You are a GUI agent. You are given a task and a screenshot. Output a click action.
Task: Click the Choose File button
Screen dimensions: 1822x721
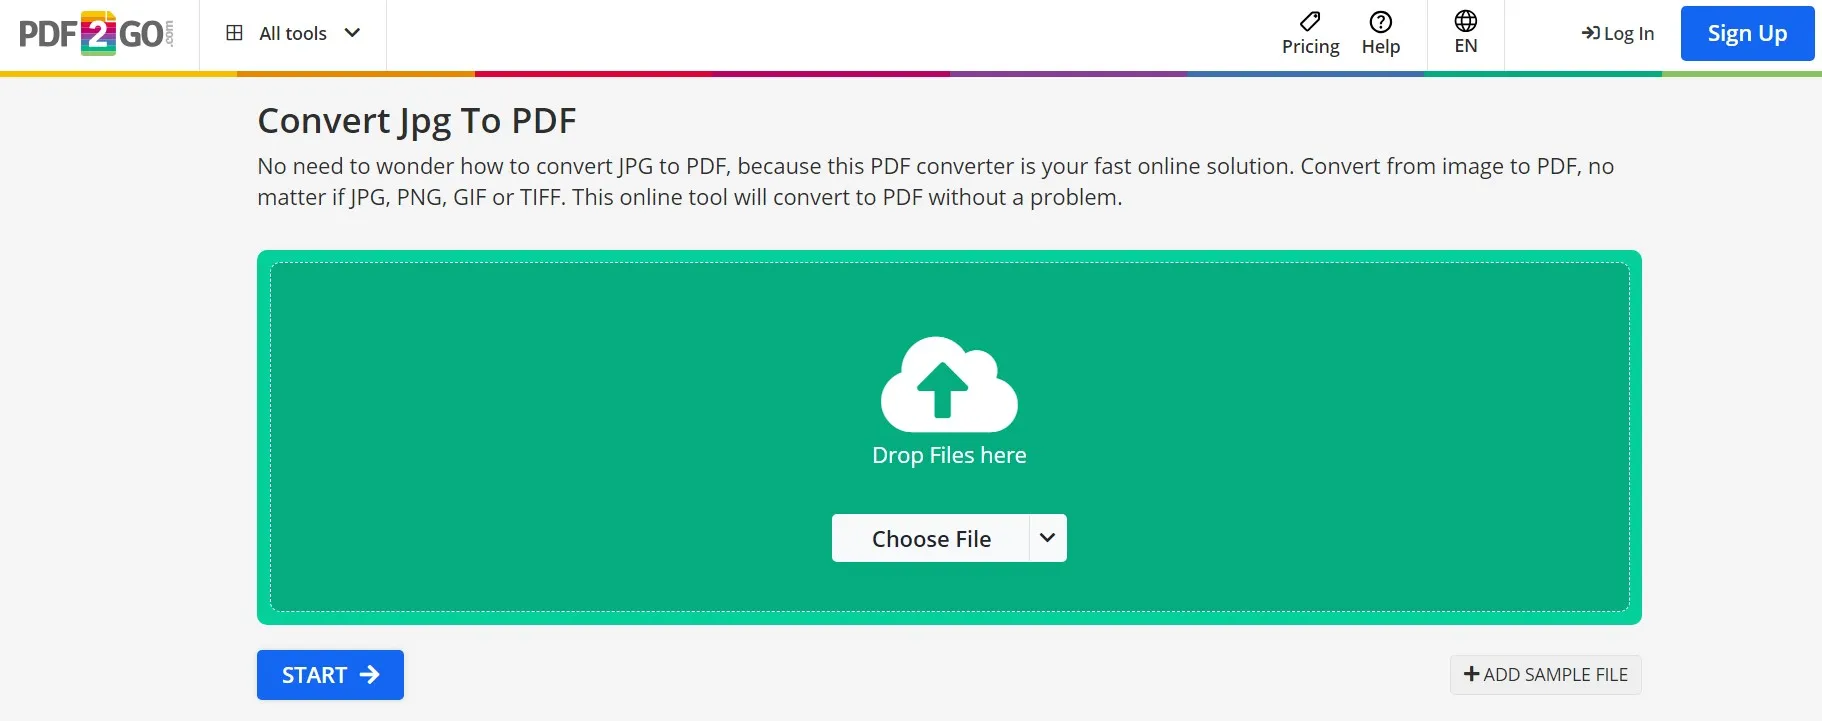pyautogui.click(x=931, y=538)
